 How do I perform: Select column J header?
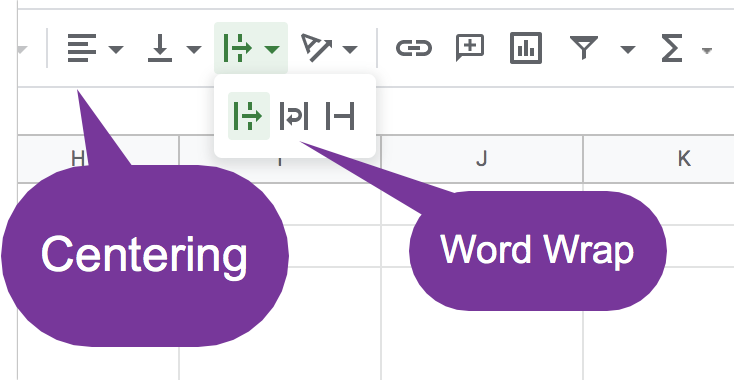point(482,159)
